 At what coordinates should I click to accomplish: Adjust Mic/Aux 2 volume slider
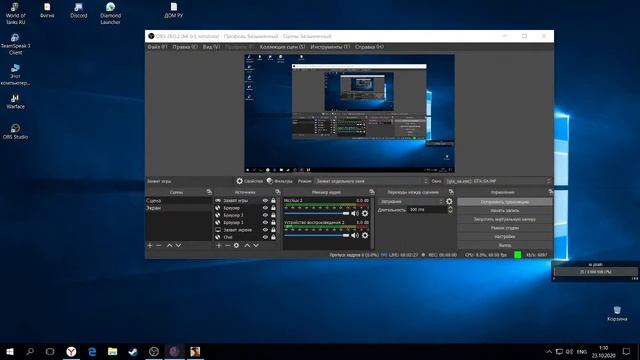(317, 213)
